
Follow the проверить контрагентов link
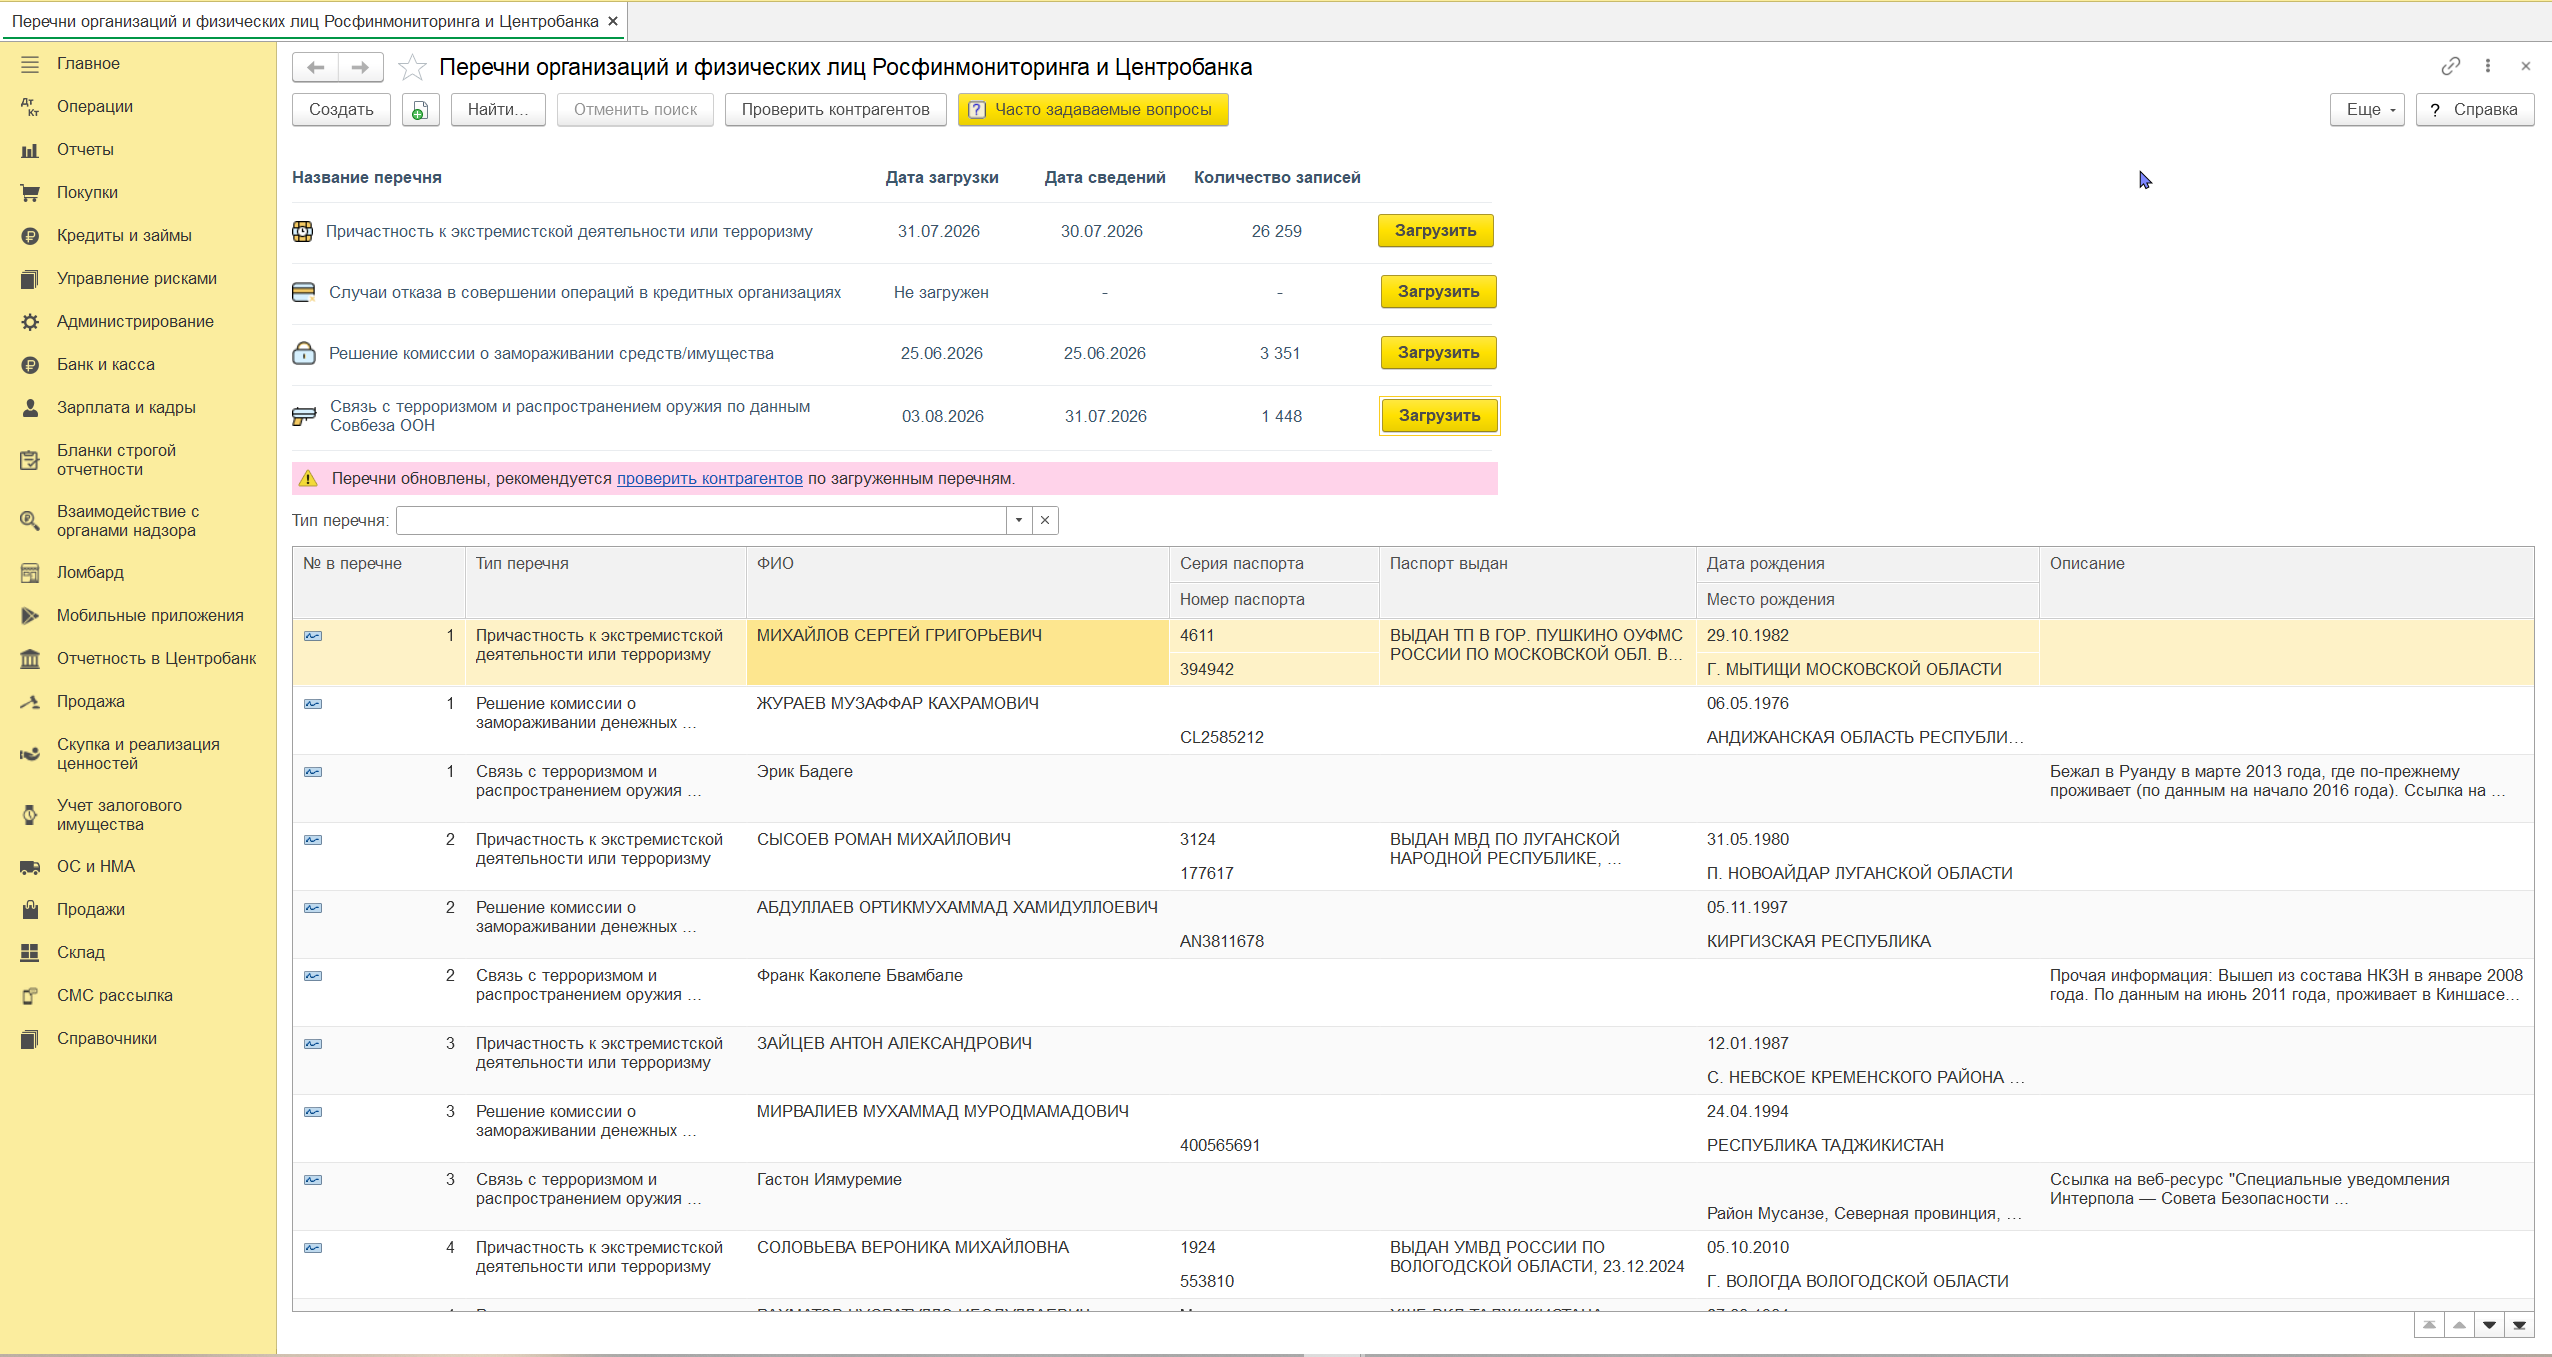point(709,479)
